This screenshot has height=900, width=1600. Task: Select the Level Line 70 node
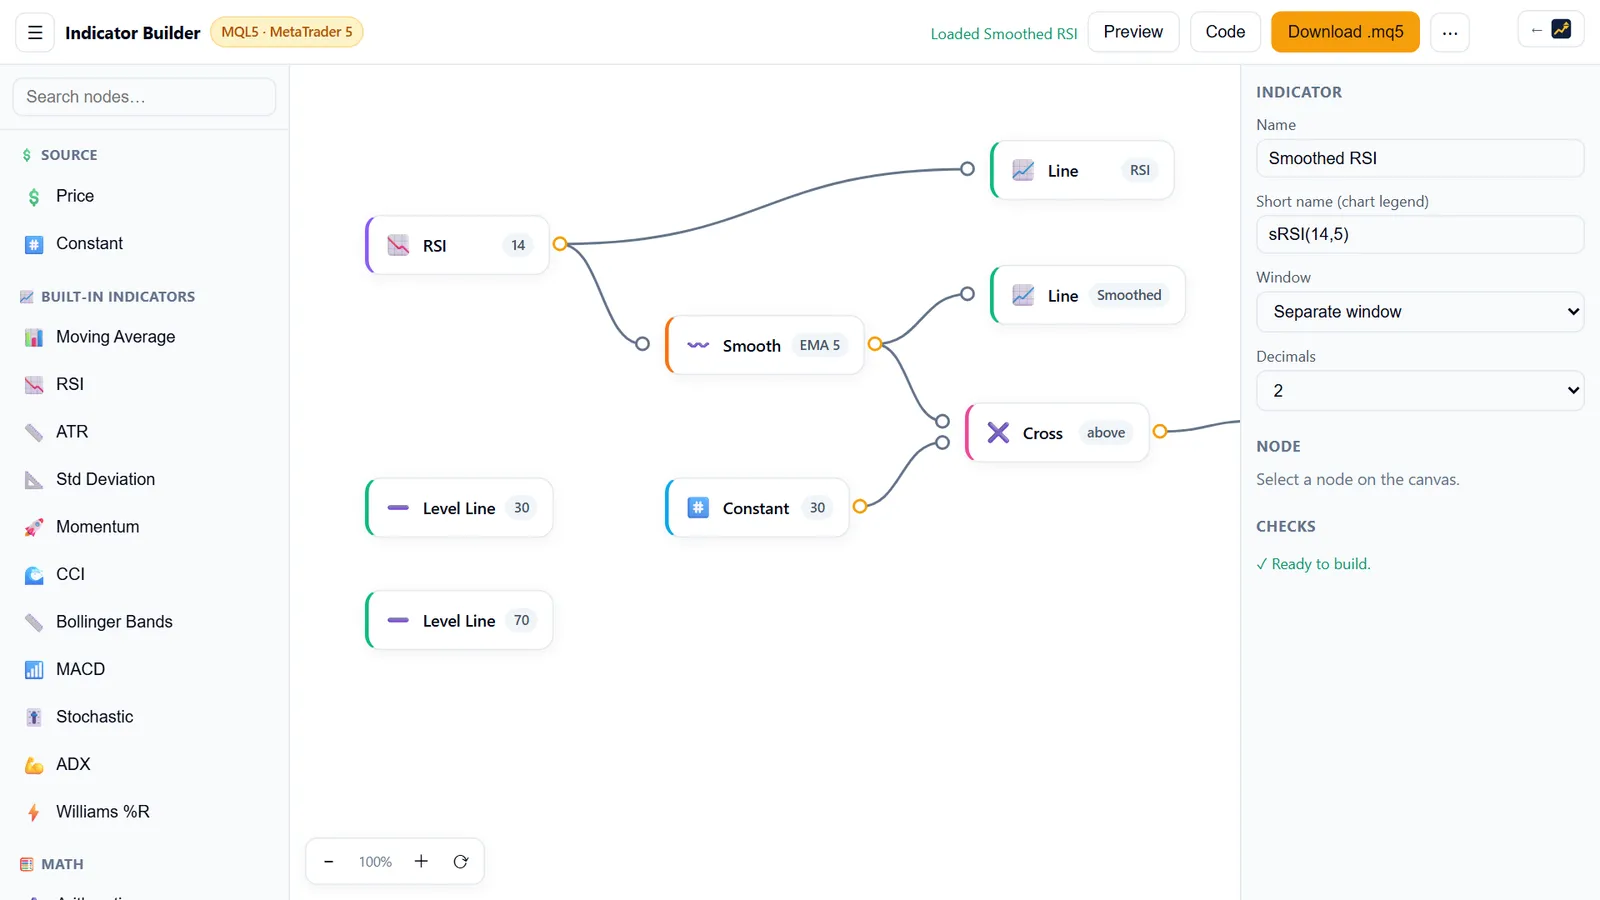pyautogui.click(x=460, y=620)
